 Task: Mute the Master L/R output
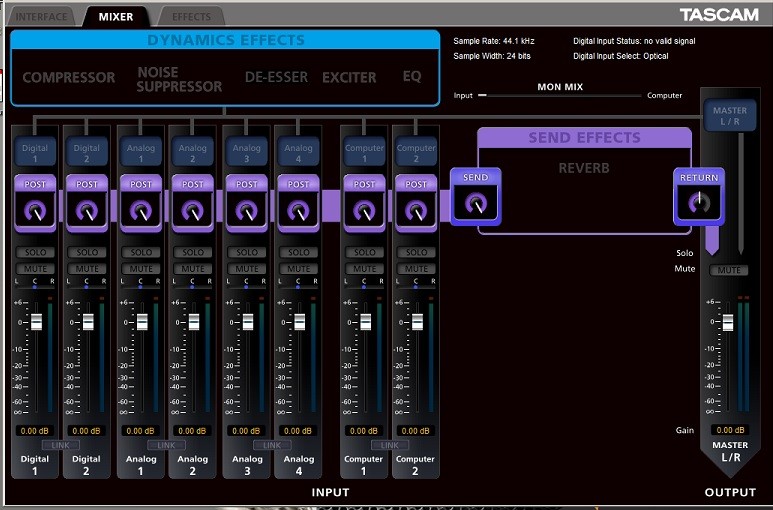729,270
